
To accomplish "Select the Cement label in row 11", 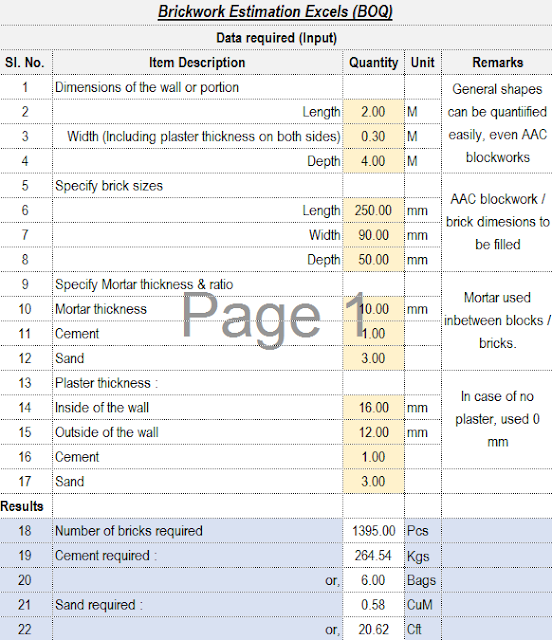I will pyautogui.click(x=77, y=334).
